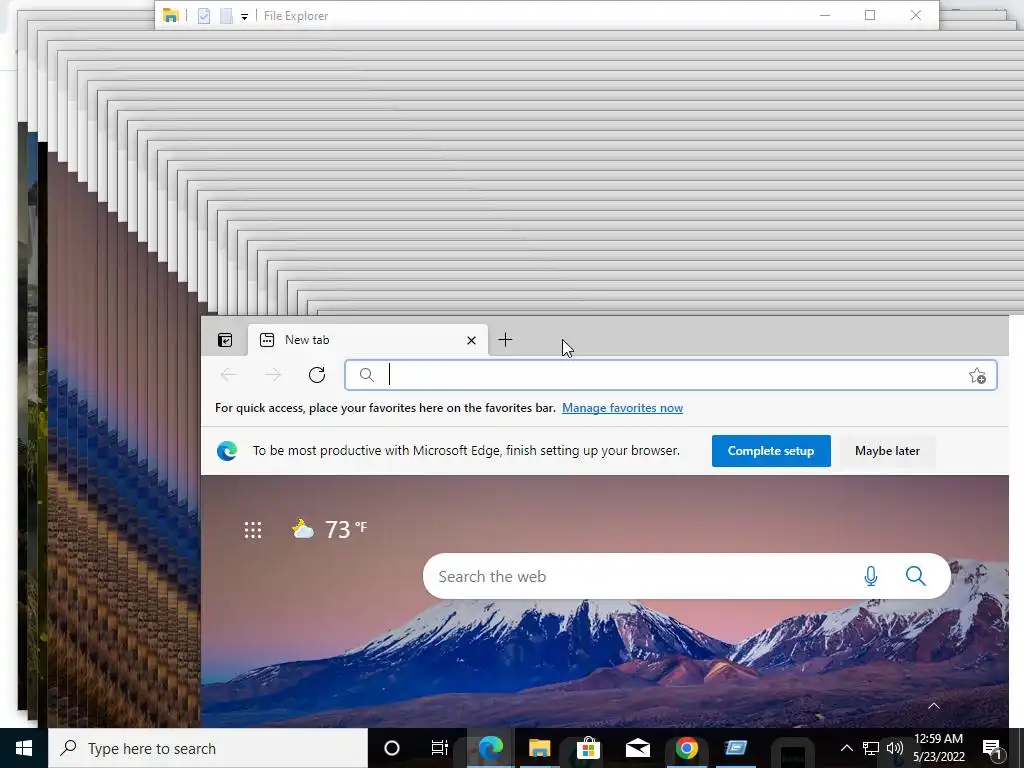Open the app launcher grid icon
Screen dimensions: 1024x768
click(x=253, y=530)
